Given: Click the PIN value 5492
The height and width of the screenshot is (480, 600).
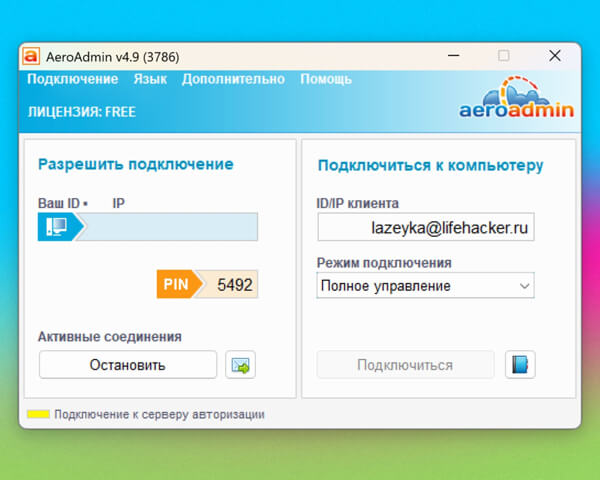Looking at the screenshot, I should coord(235,285).
